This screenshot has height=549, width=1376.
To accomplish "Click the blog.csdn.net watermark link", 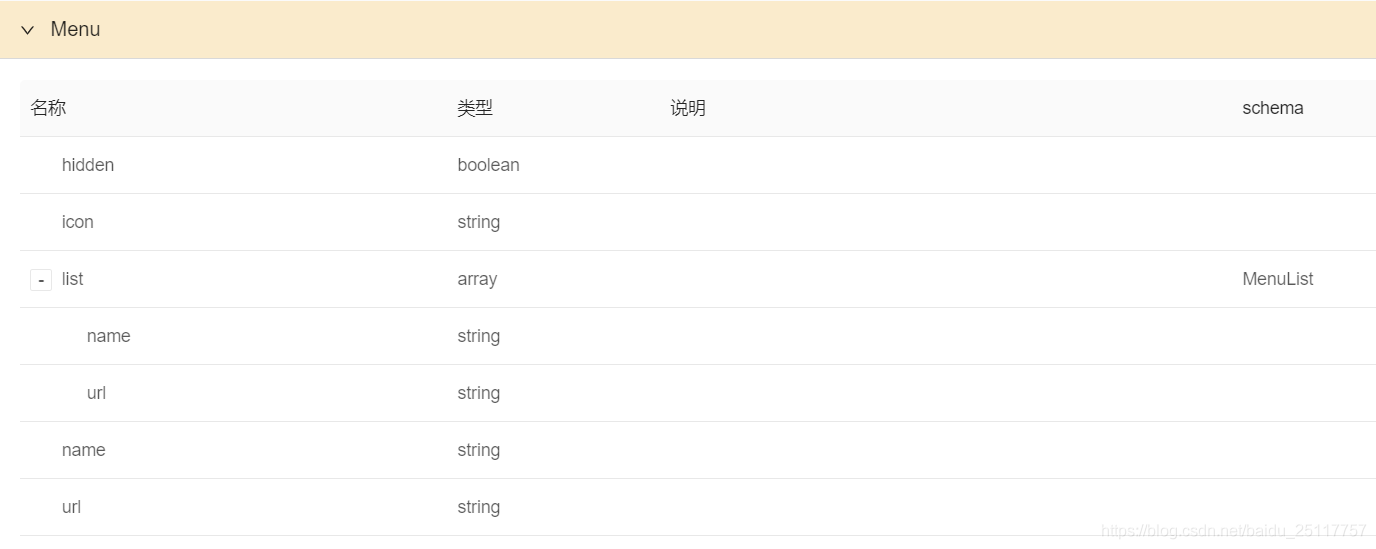I will pyautogui.click(x=1233, y=530).
